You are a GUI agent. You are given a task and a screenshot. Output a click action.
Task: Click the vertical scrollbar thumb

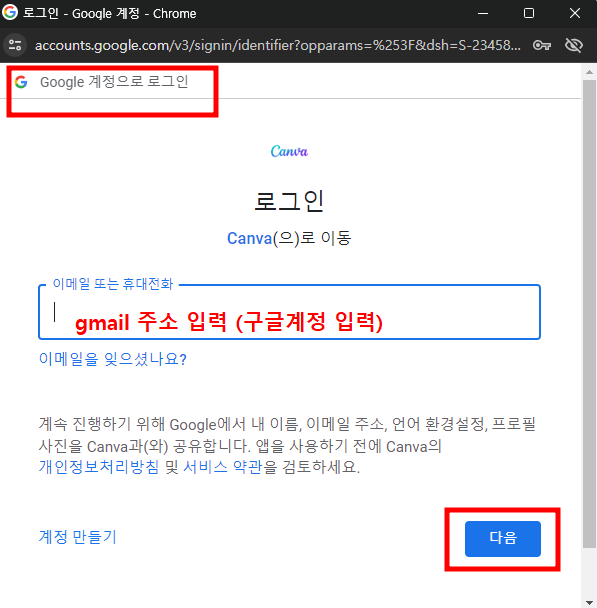coord(589,314)
